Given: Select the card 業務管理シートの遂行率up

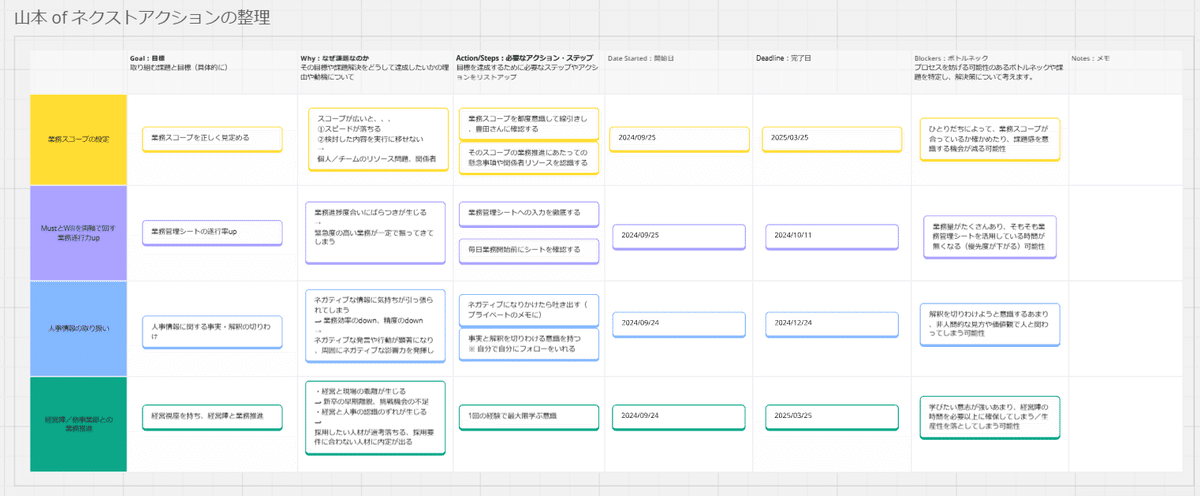Looking at the screenshot, I should 212,232.
